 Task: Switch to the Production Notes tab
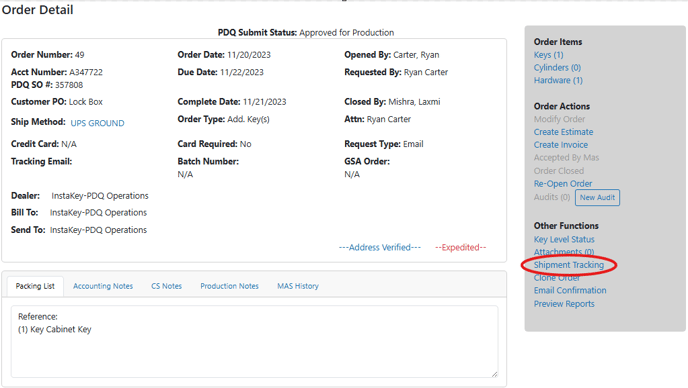tap(229, 286)
